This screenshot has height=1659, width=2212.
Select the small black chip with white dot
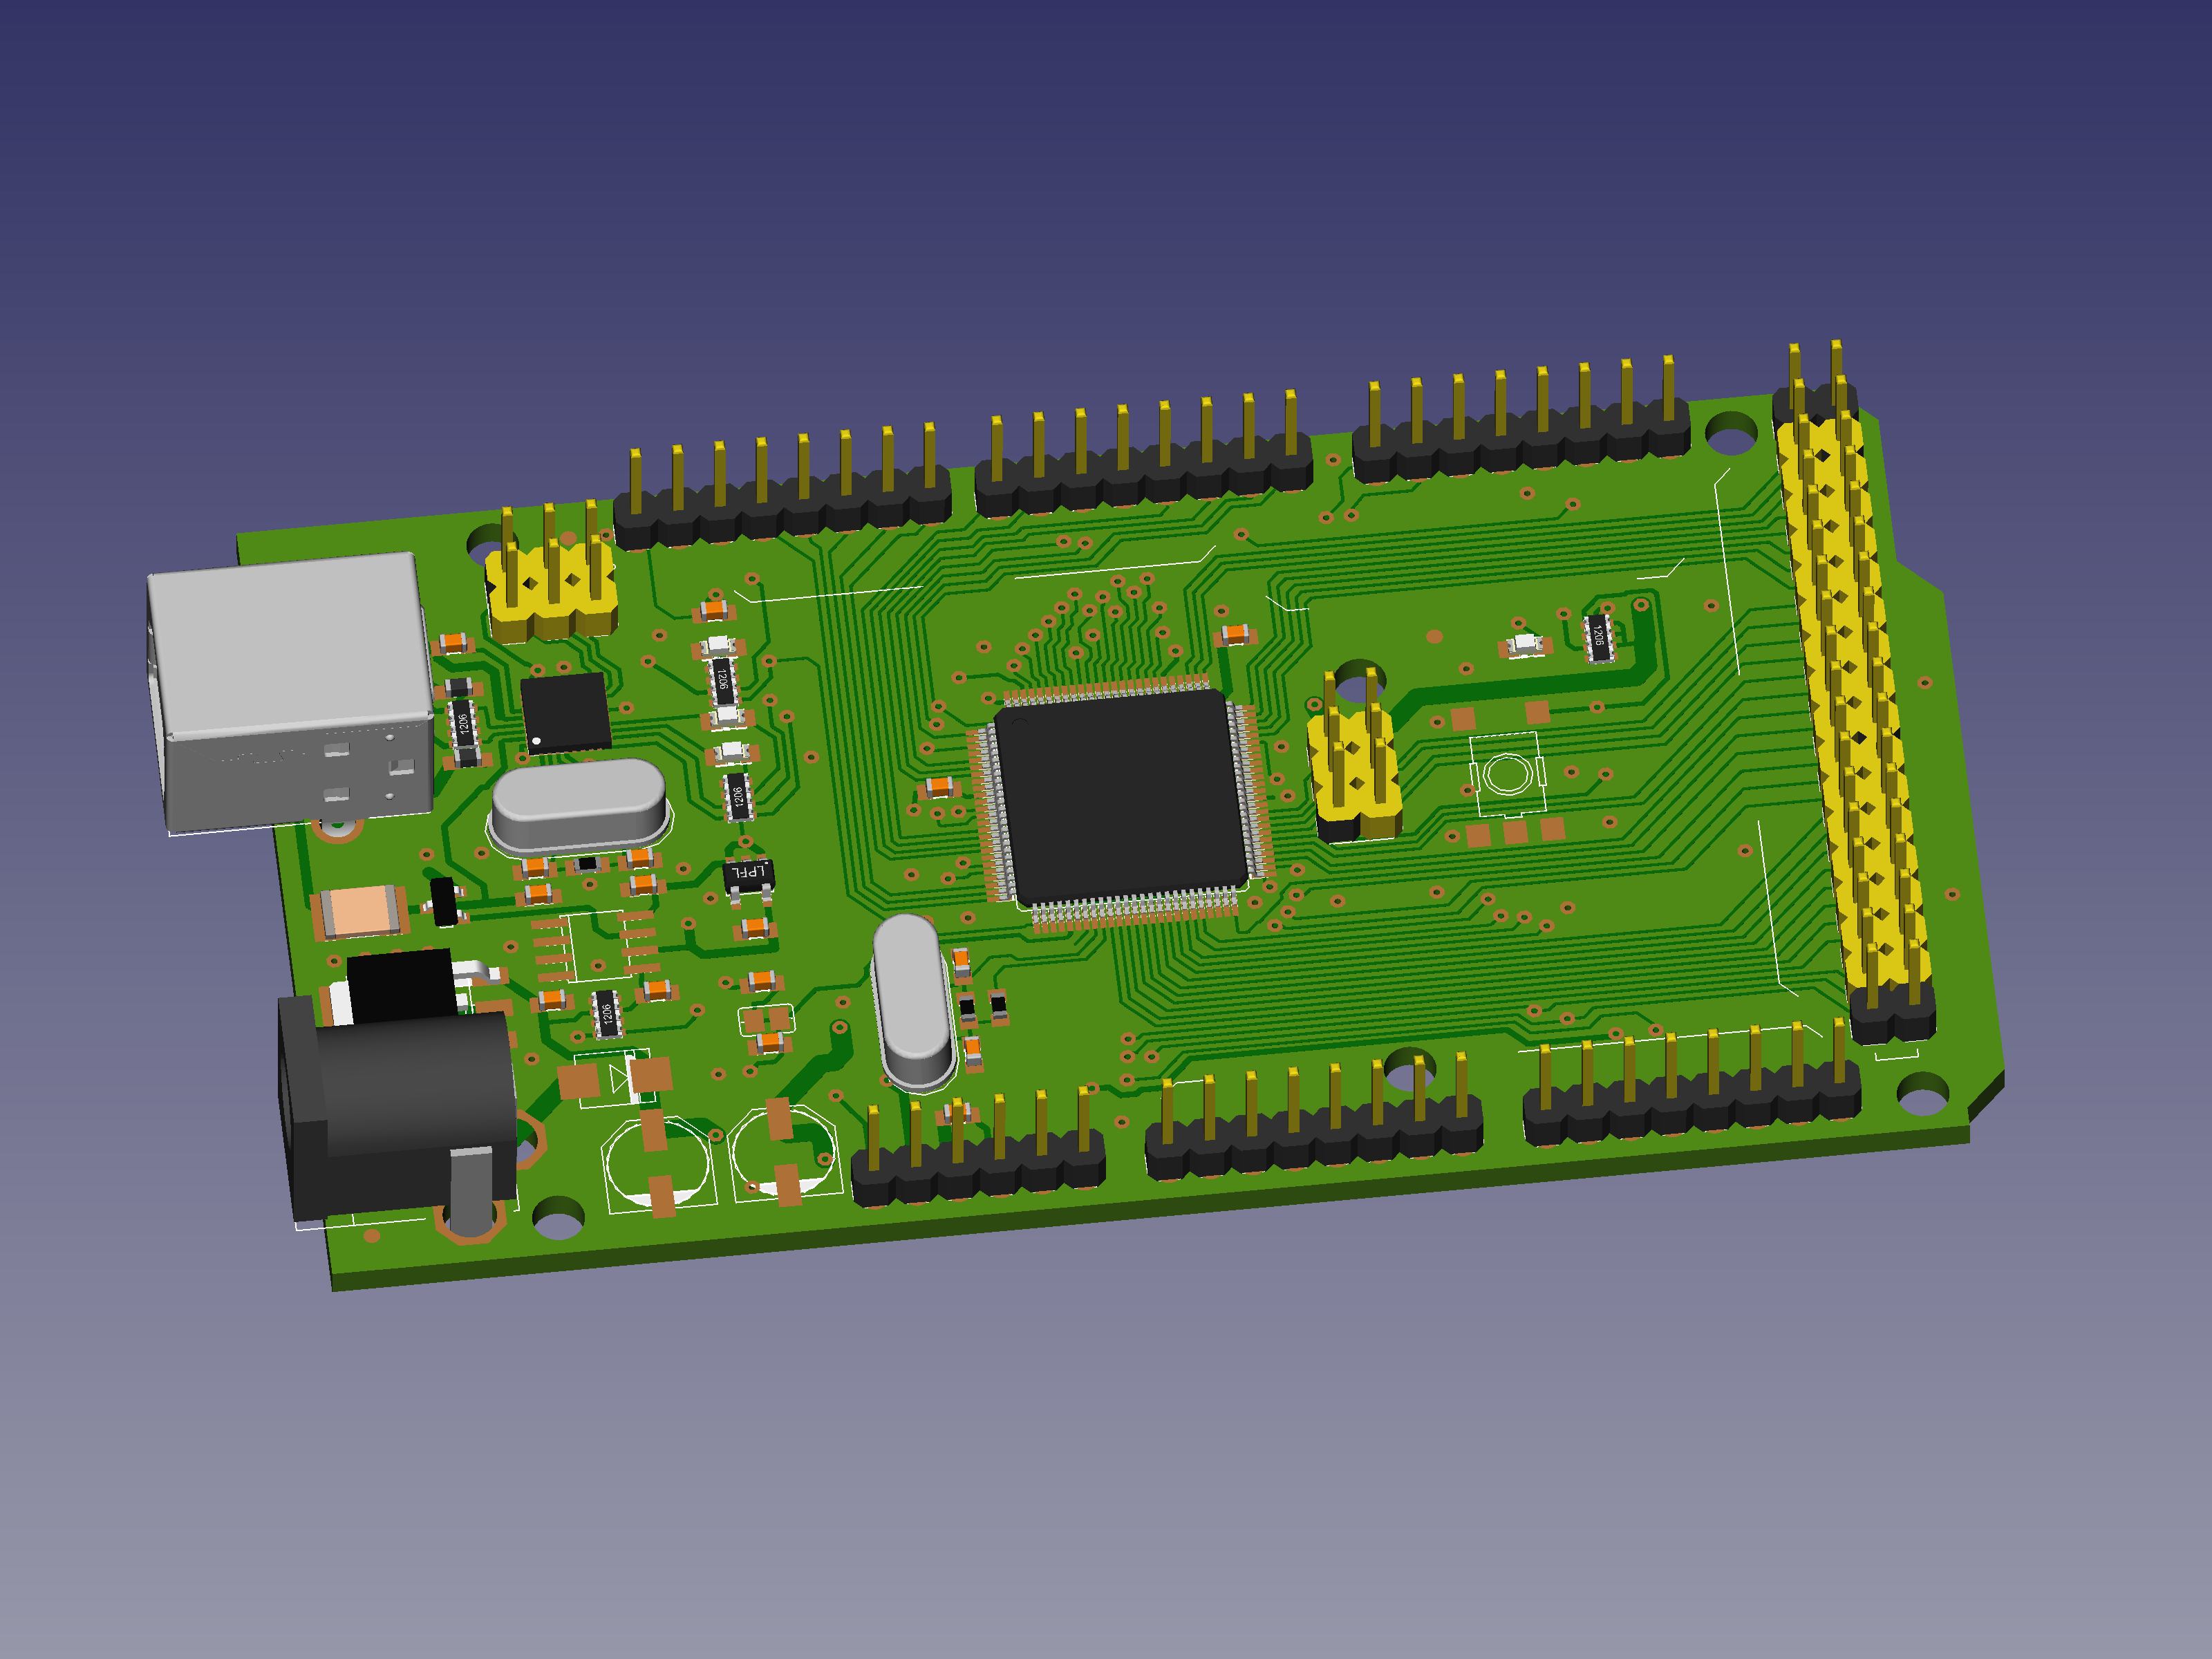tap(565, 712)
